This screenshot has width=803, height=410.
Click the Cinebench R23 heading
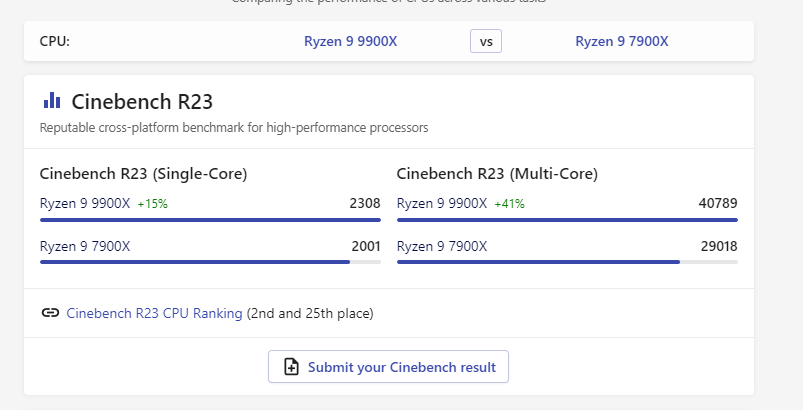click(142, 102)
